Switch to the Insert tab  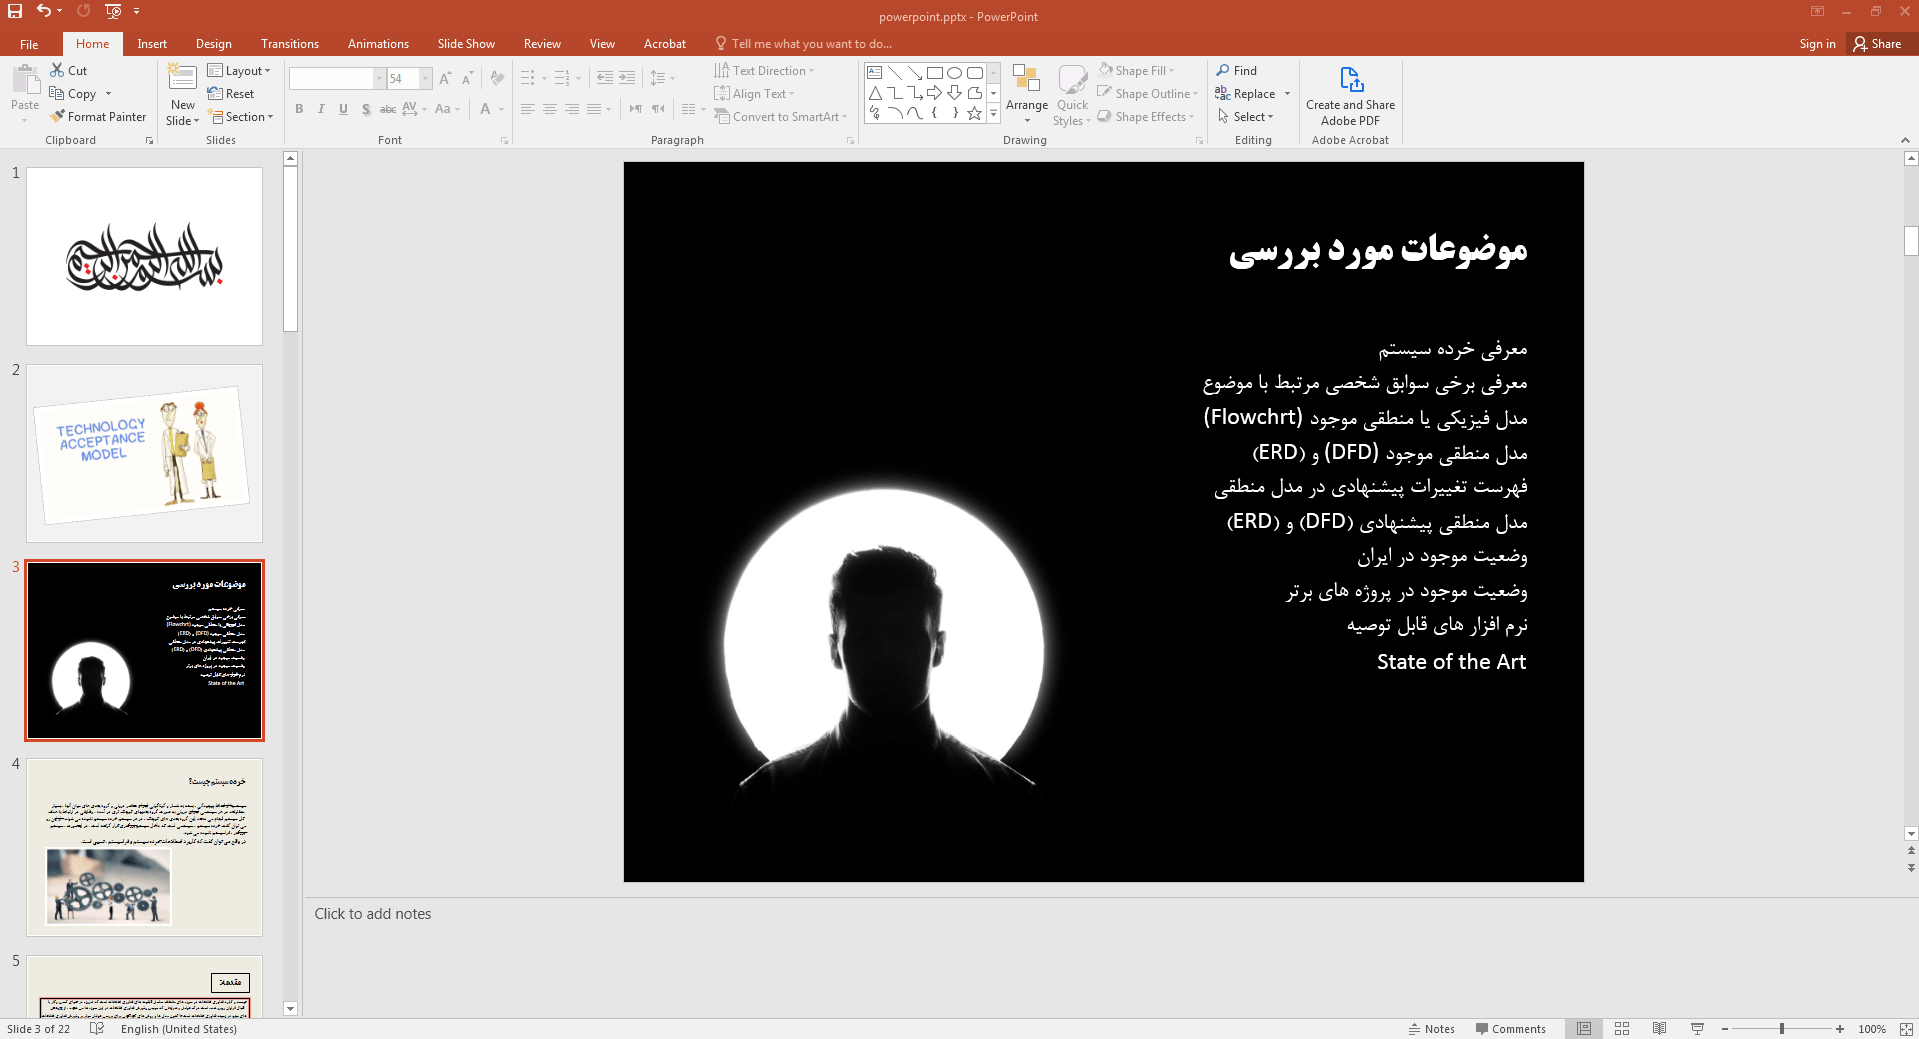[x=152, y=44]
